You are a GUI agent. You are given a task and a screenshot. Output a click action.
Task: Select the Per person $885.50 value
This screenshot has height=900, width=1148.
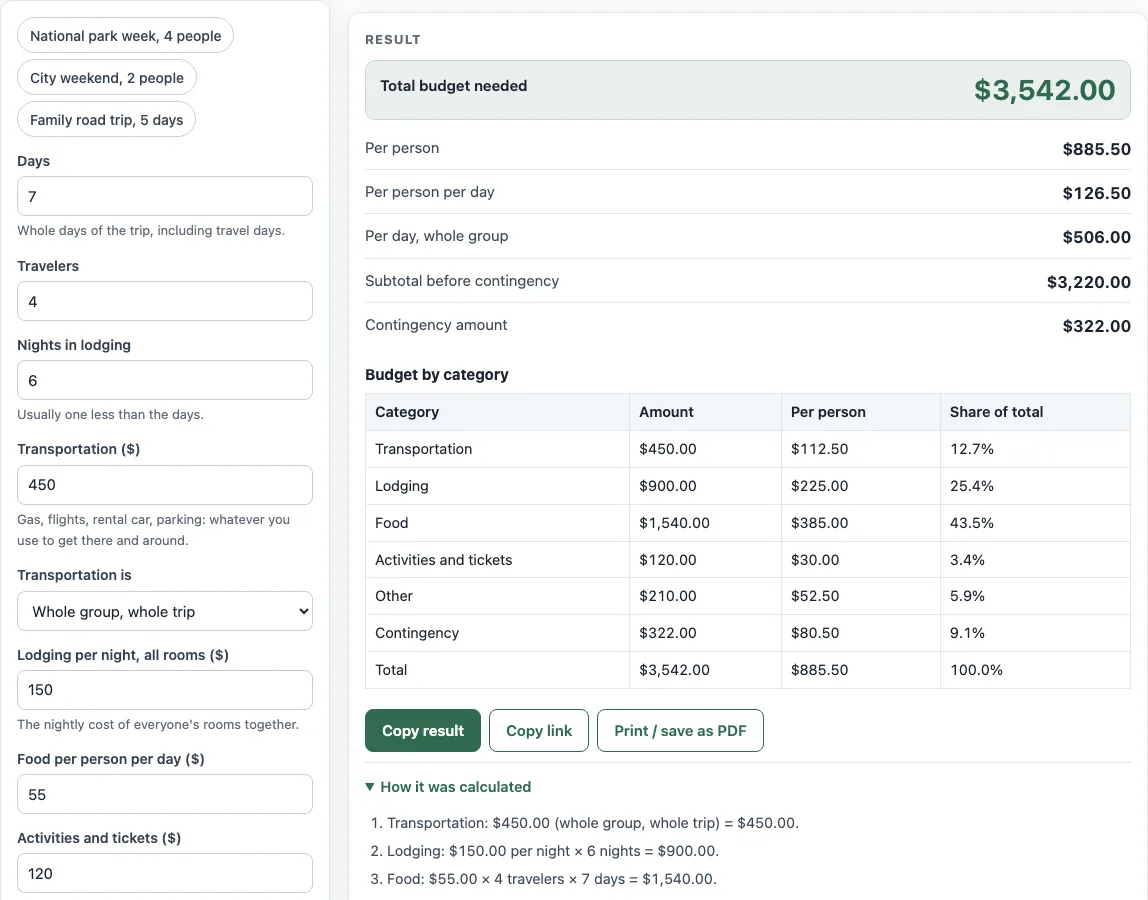click(1096, 149)
